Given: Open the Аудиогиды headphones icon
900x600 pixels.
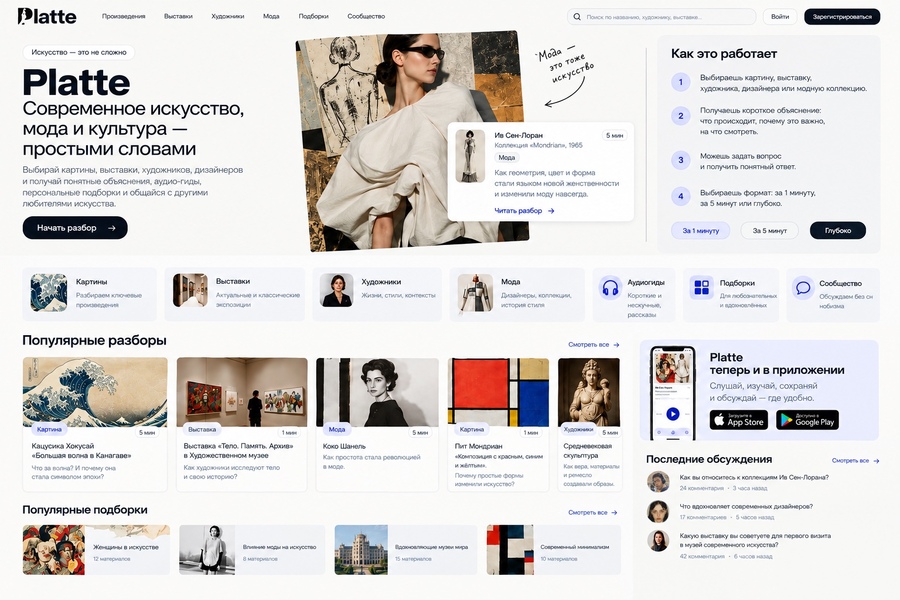Looking at the screenshot, I should point(610,287).
